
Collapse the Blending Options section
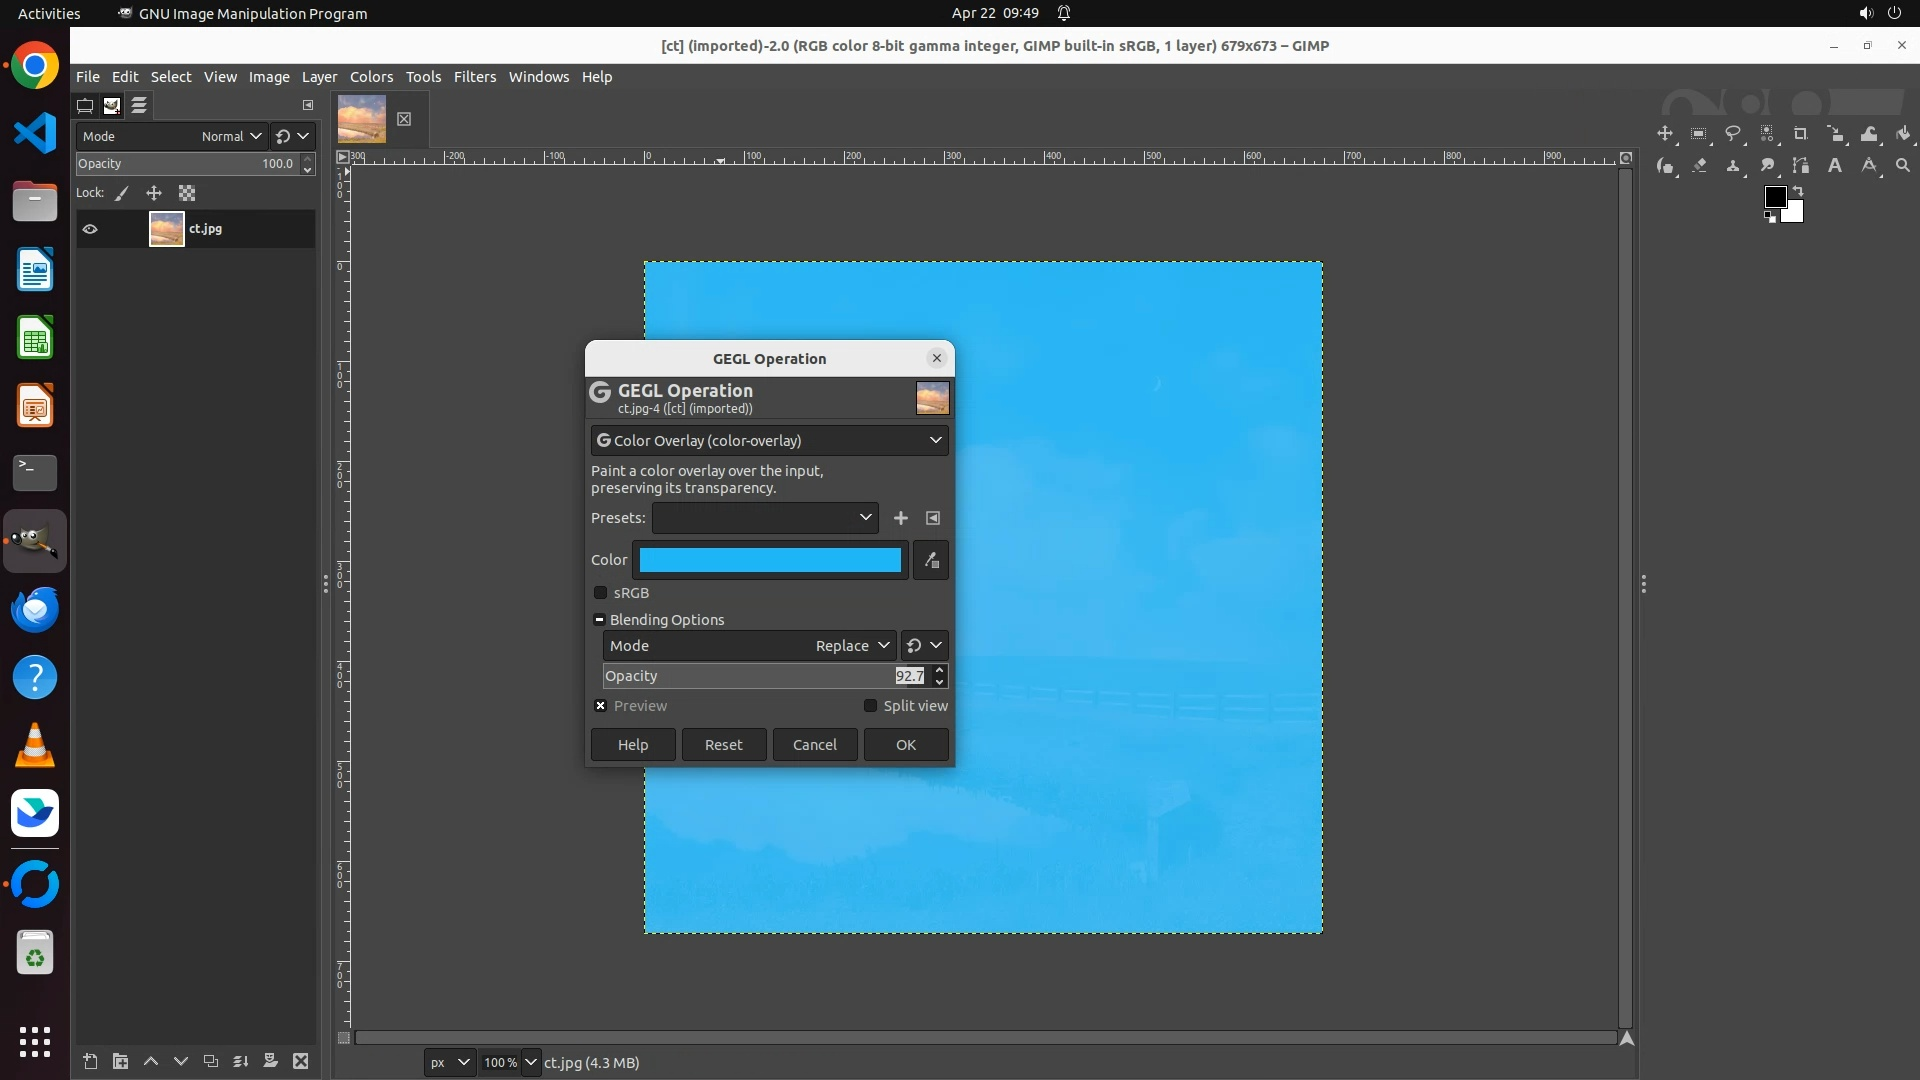(x=599, y=620)
